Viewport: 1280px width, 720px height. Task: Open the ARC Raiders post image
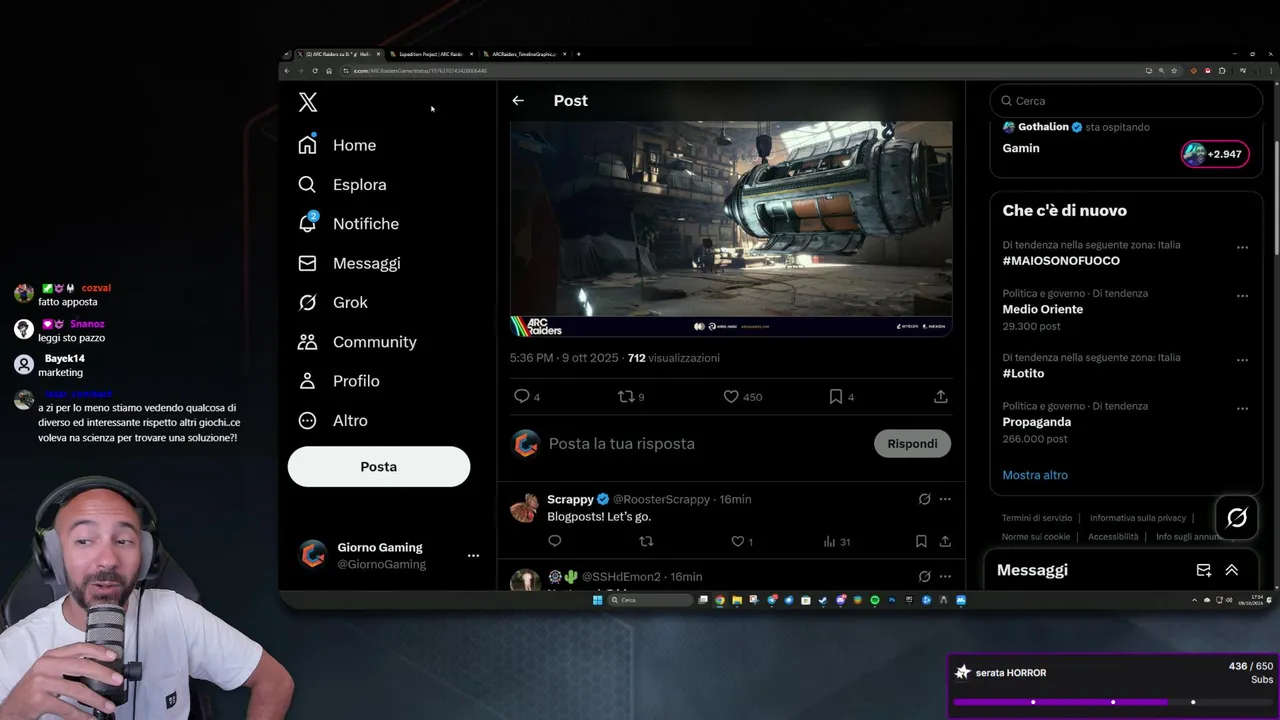click(x=731, y=229)
